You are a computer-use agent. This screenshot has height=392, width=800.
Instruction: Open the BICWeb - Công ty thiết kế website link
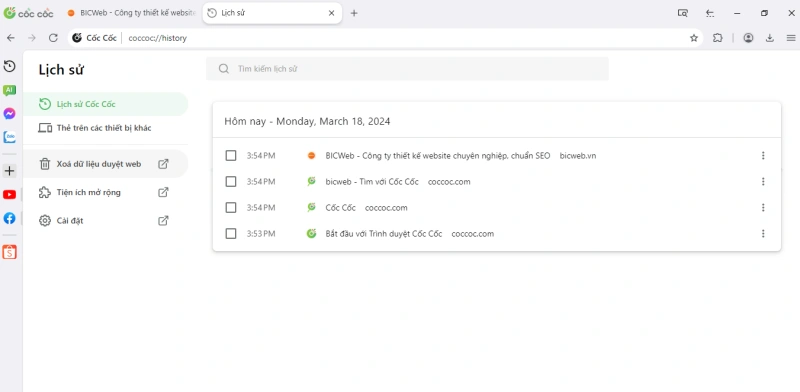click(x=438, y=156)
